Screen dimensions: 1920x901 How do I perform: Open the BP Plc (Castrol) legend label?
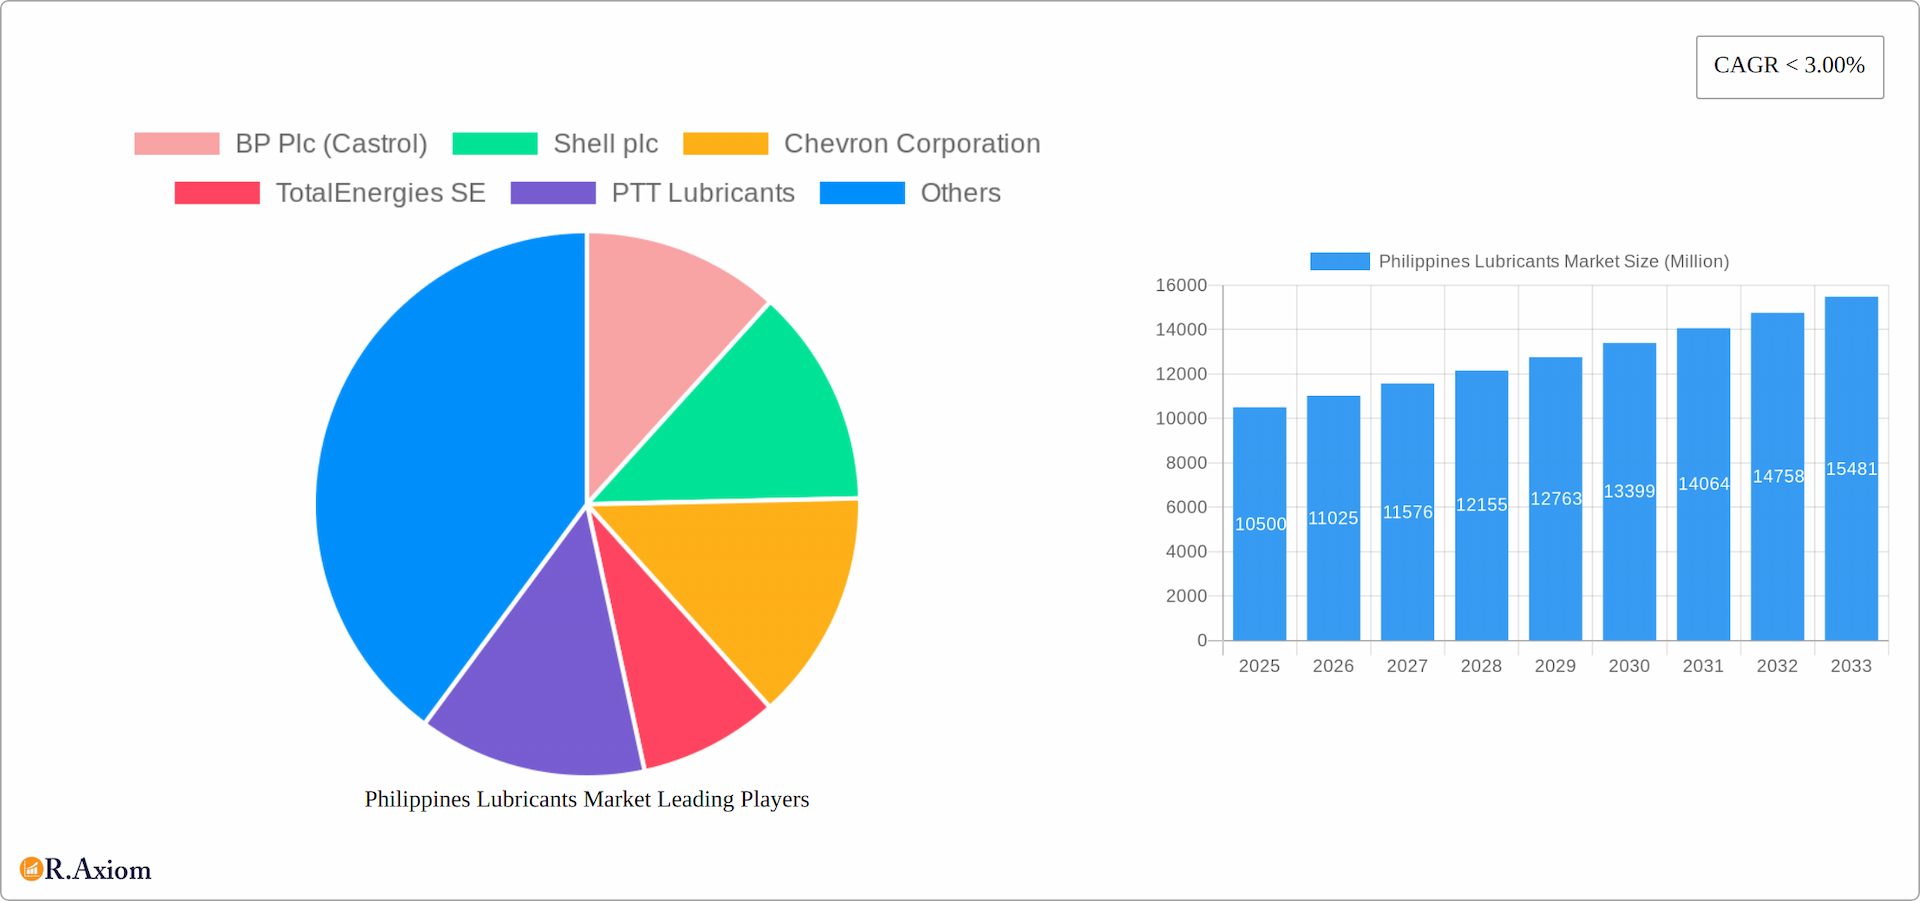pos(330,143)
